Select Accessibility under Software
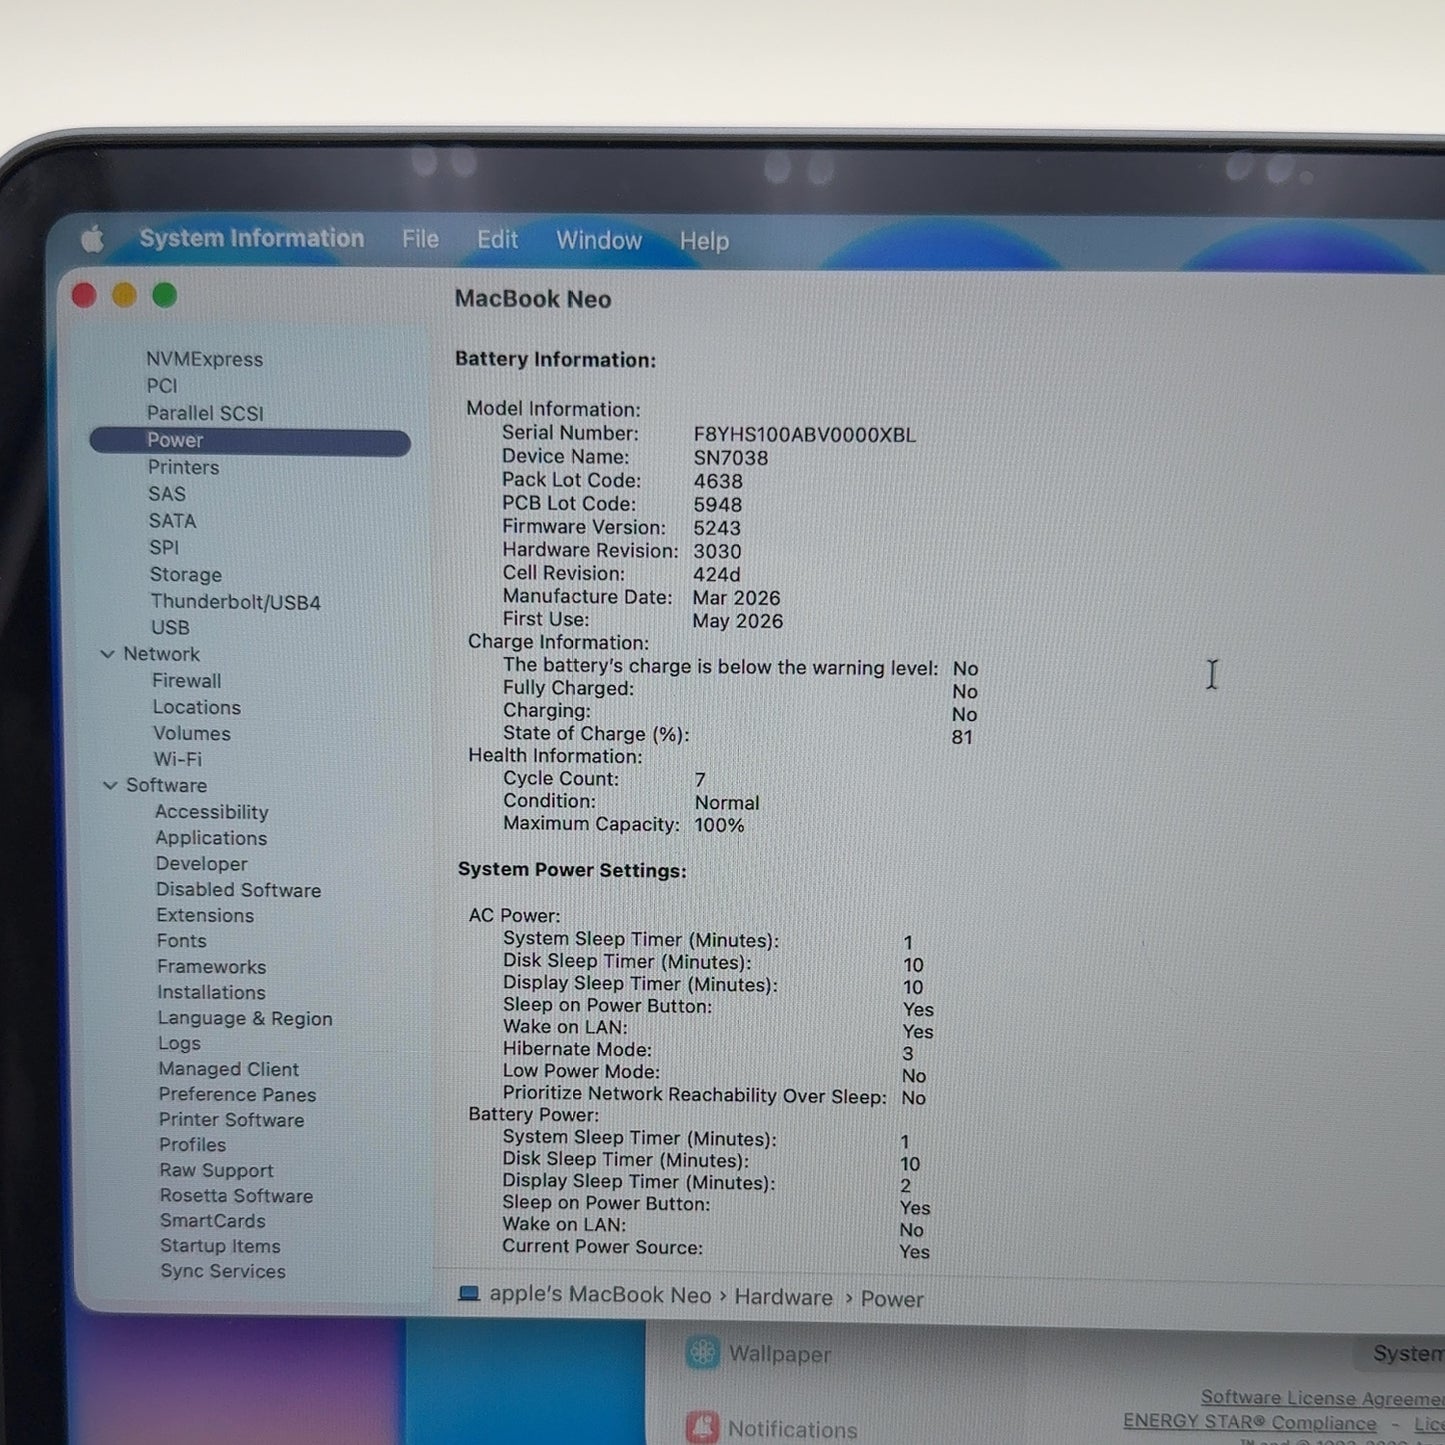 (x=212, y=812)
